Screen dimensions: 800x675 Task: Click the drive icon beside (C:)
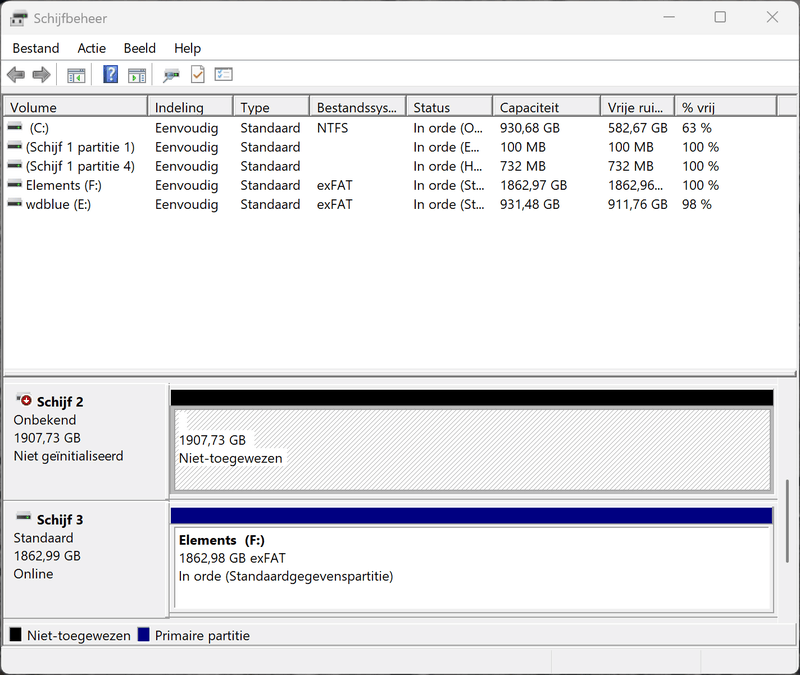click(15, 126)
